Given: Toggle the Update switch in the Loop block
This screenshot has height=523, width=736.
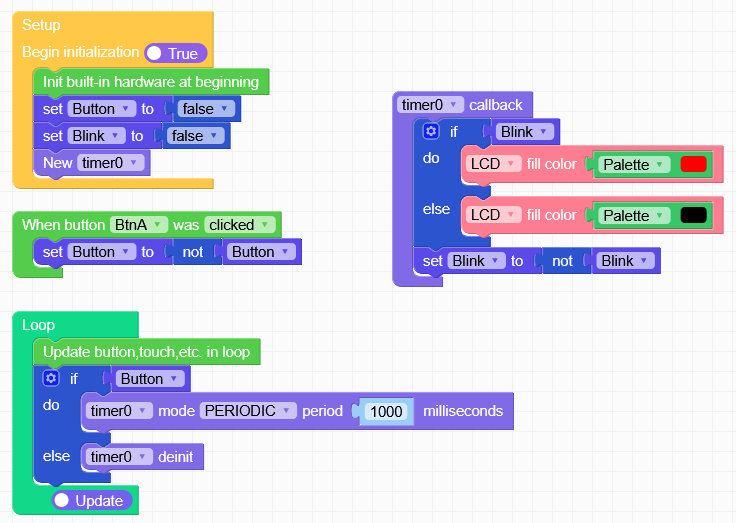Looking at the screenshot, I should [91, 500].
